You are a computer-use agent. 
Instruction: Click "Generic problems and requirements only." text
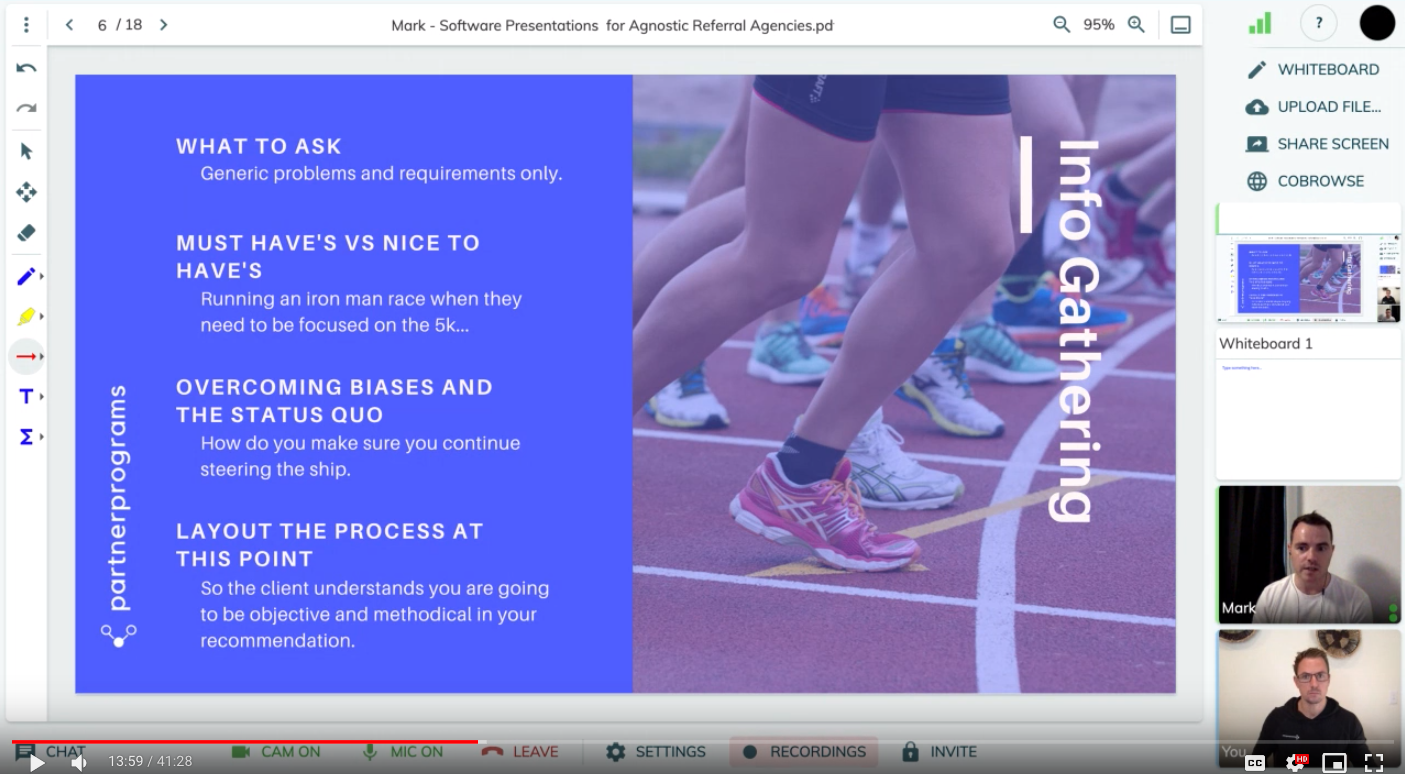381,173
